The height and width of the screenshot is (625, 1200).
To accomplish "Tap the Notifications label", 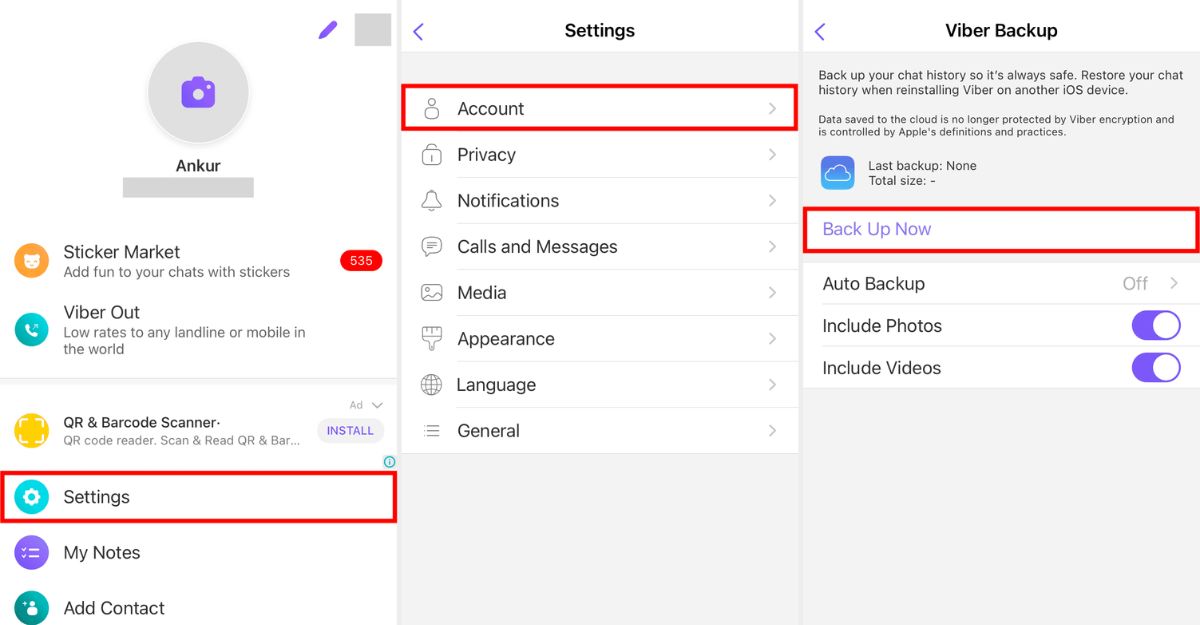I will (508, 201).
